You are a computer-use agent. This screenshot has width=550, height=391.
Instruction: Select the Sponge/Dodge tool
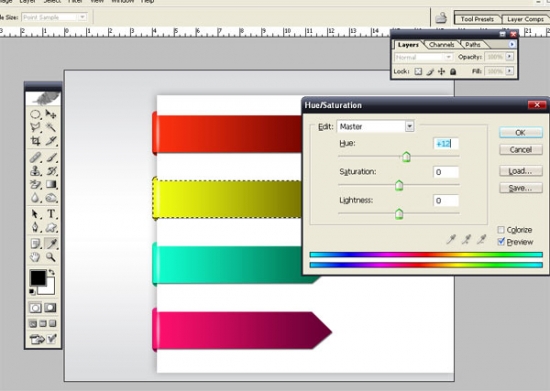tap(51, 197)
